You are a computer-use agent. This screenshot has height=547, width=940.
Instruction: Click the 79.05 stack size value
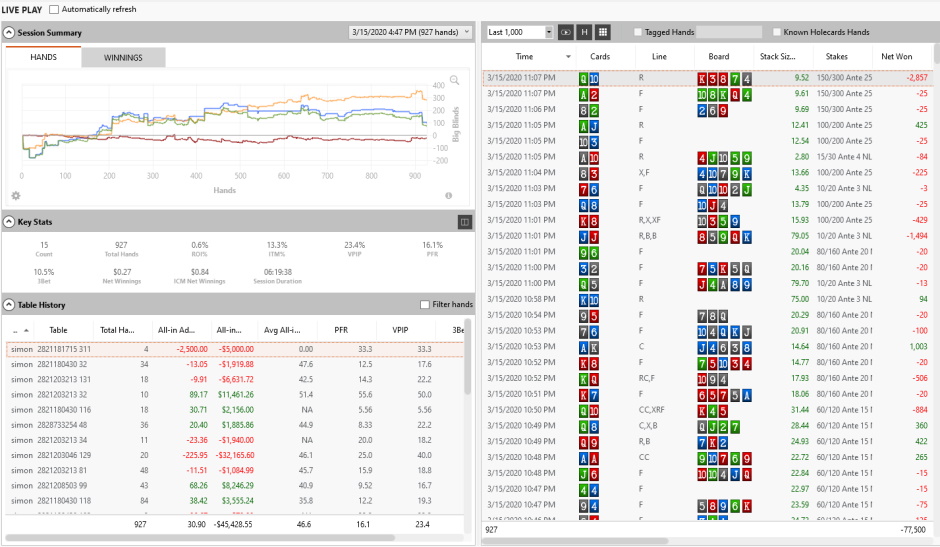[800, 236]
